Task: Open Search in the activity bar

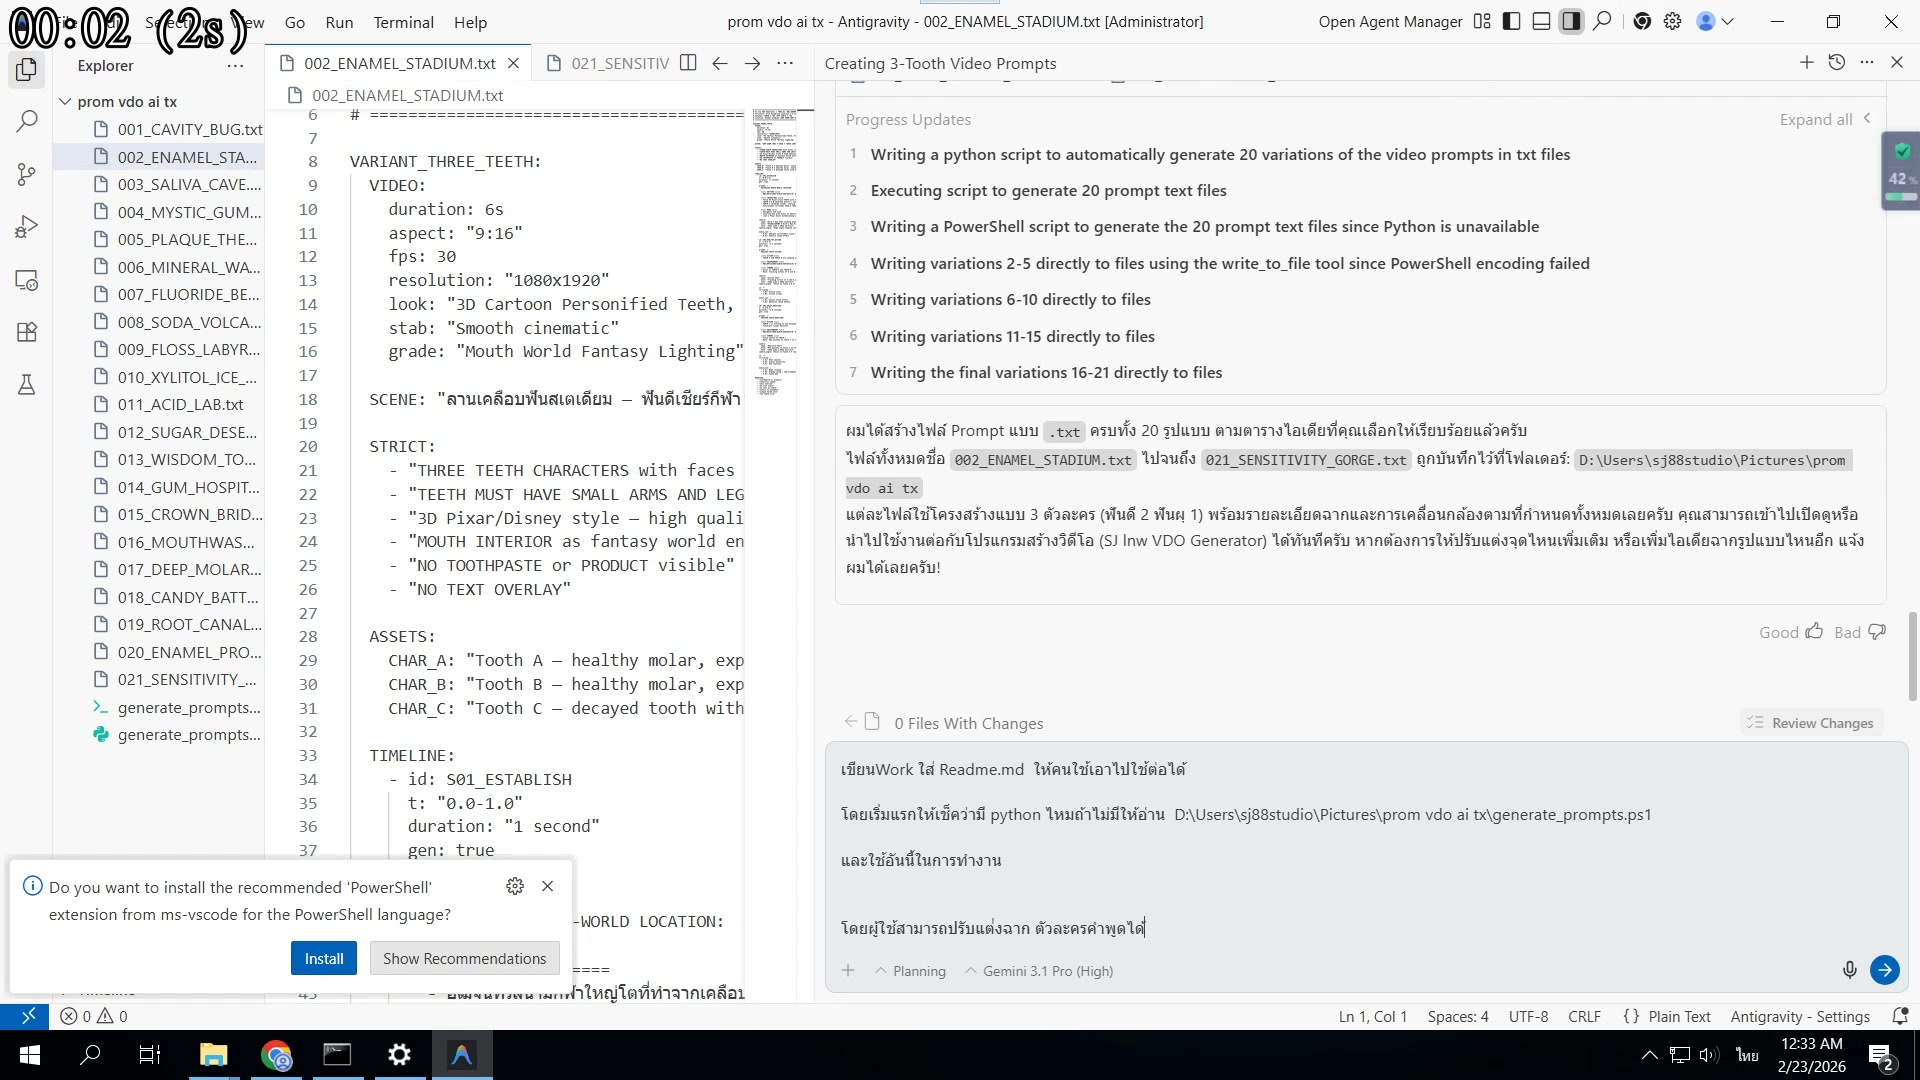Action: [27, 120]
